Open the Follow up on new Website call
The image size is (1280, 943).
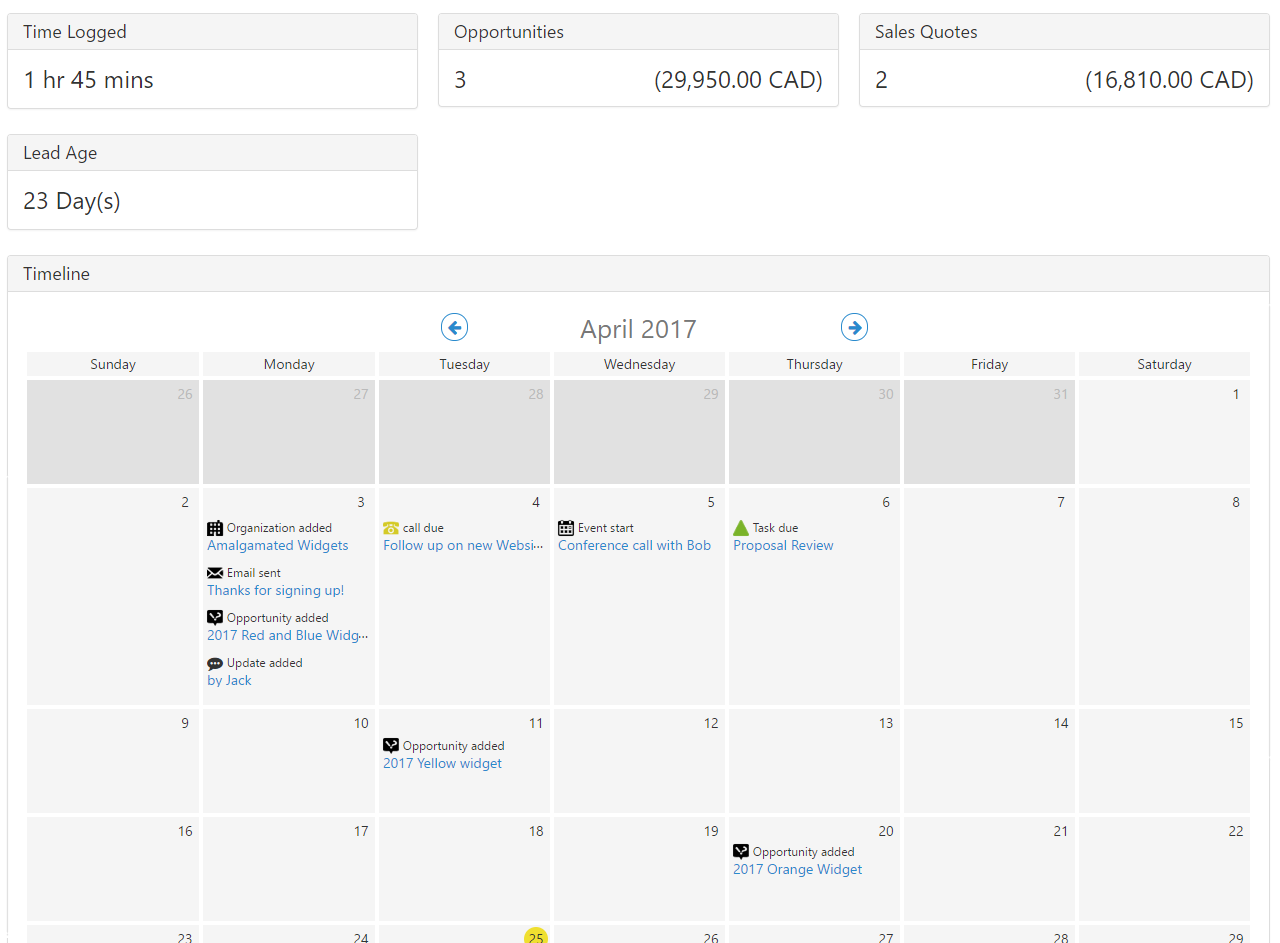[463, 546]
